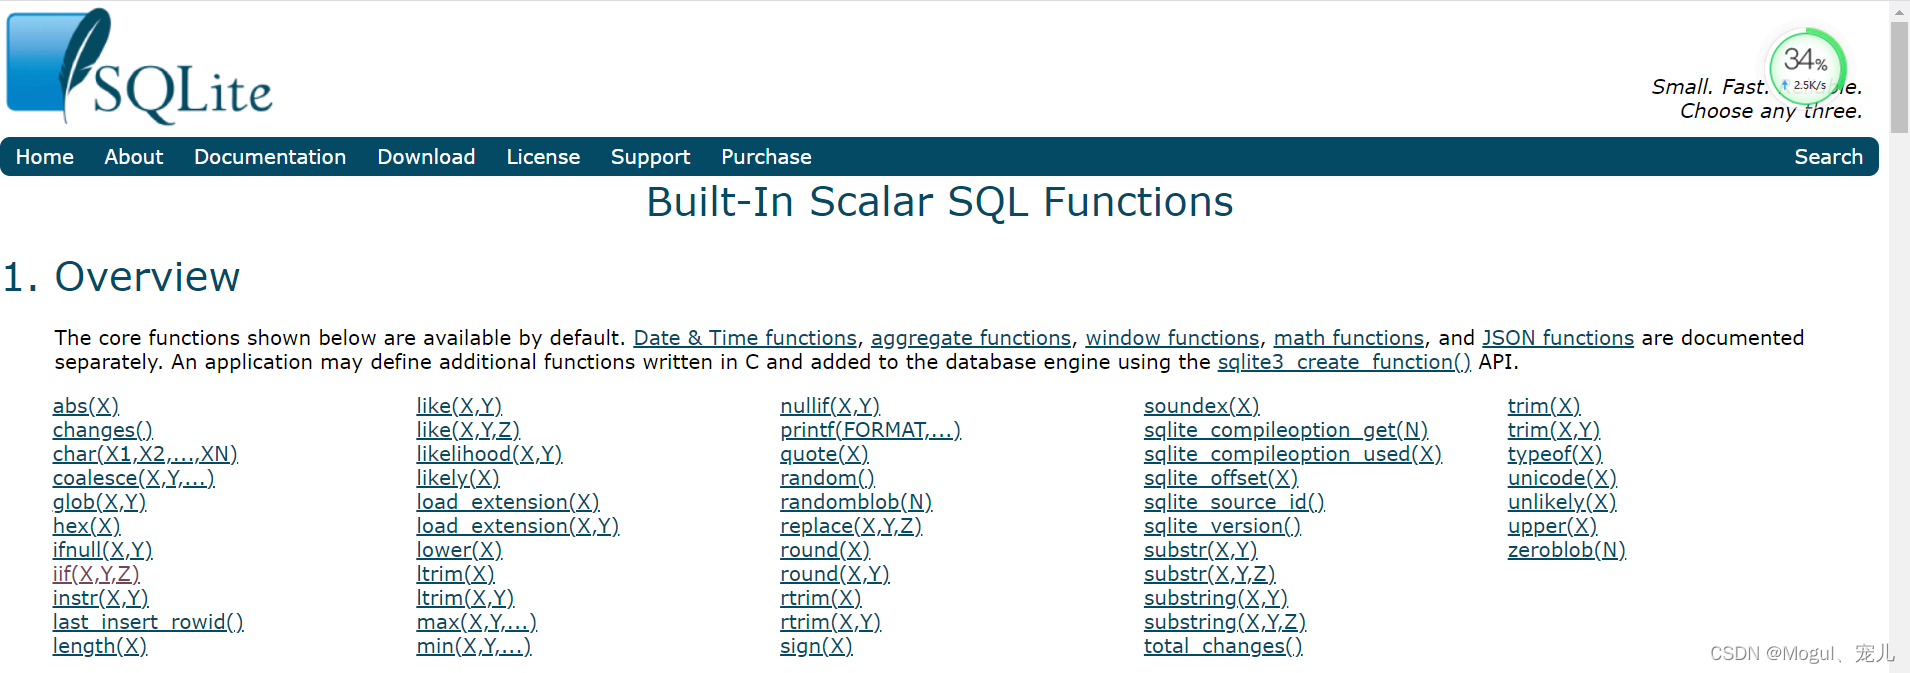Open the Support menu item
The width and height of the screenshot is (1910, 673).
tap(651, 157)
